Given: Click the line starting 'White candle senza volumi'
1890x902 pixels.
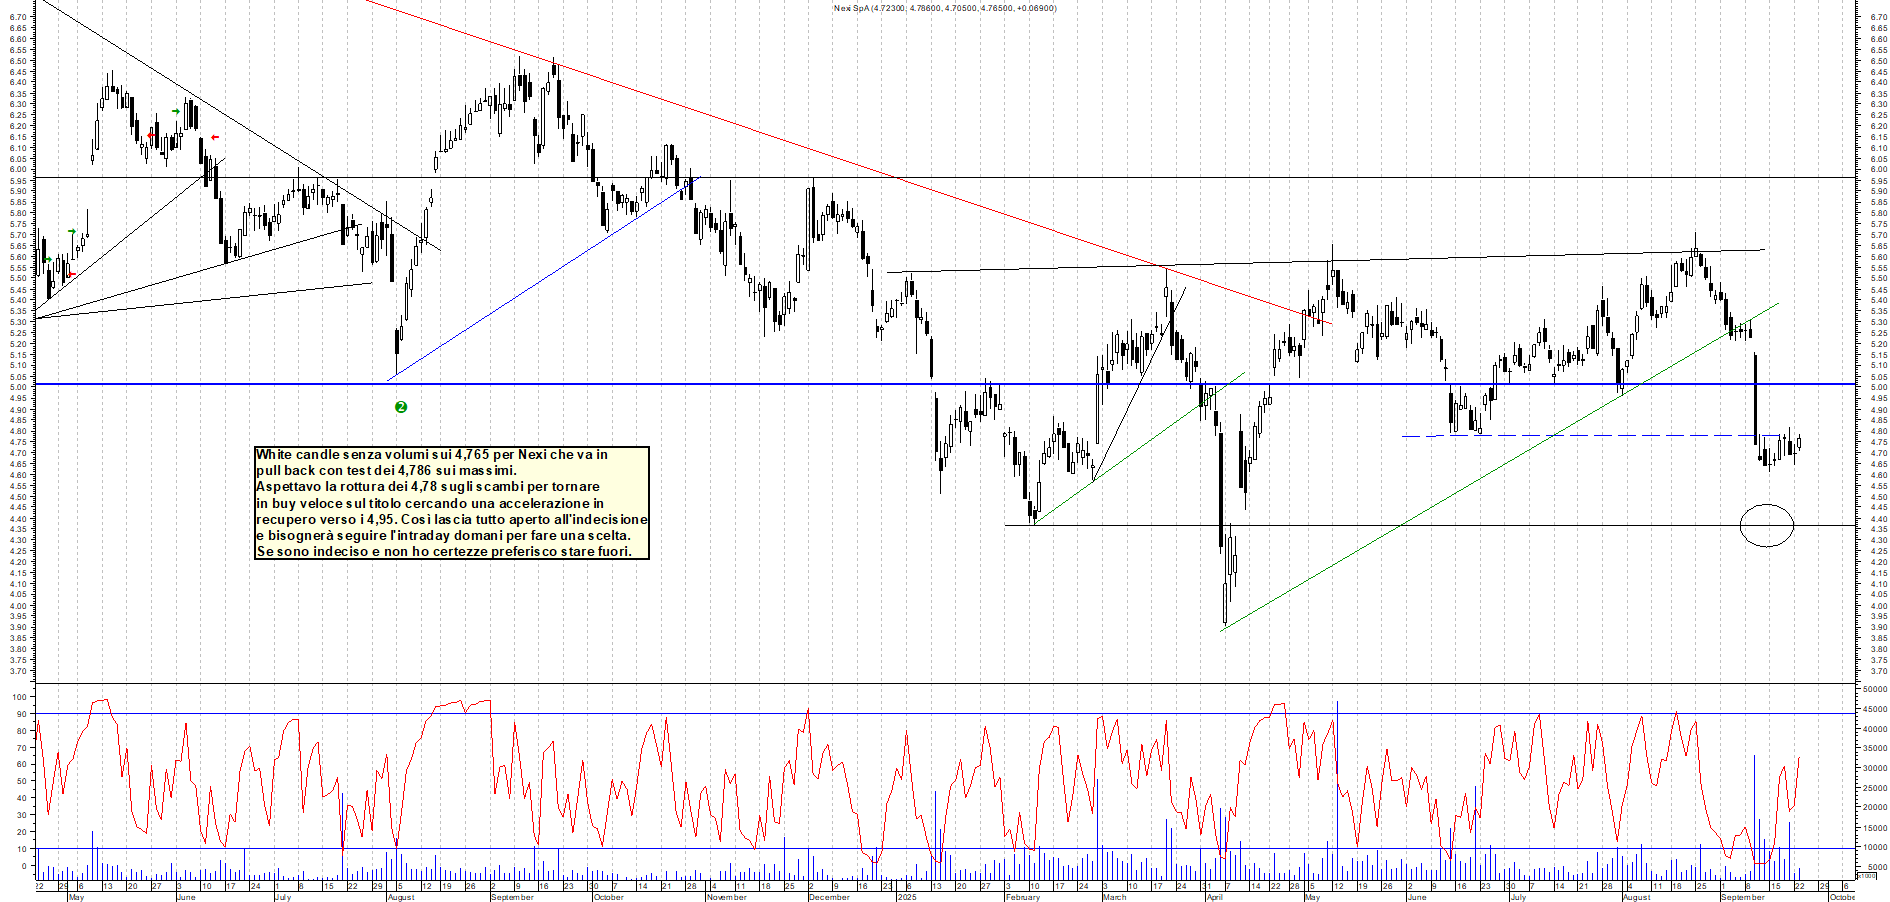Looking at the screenshot, I should coord(432,455).
